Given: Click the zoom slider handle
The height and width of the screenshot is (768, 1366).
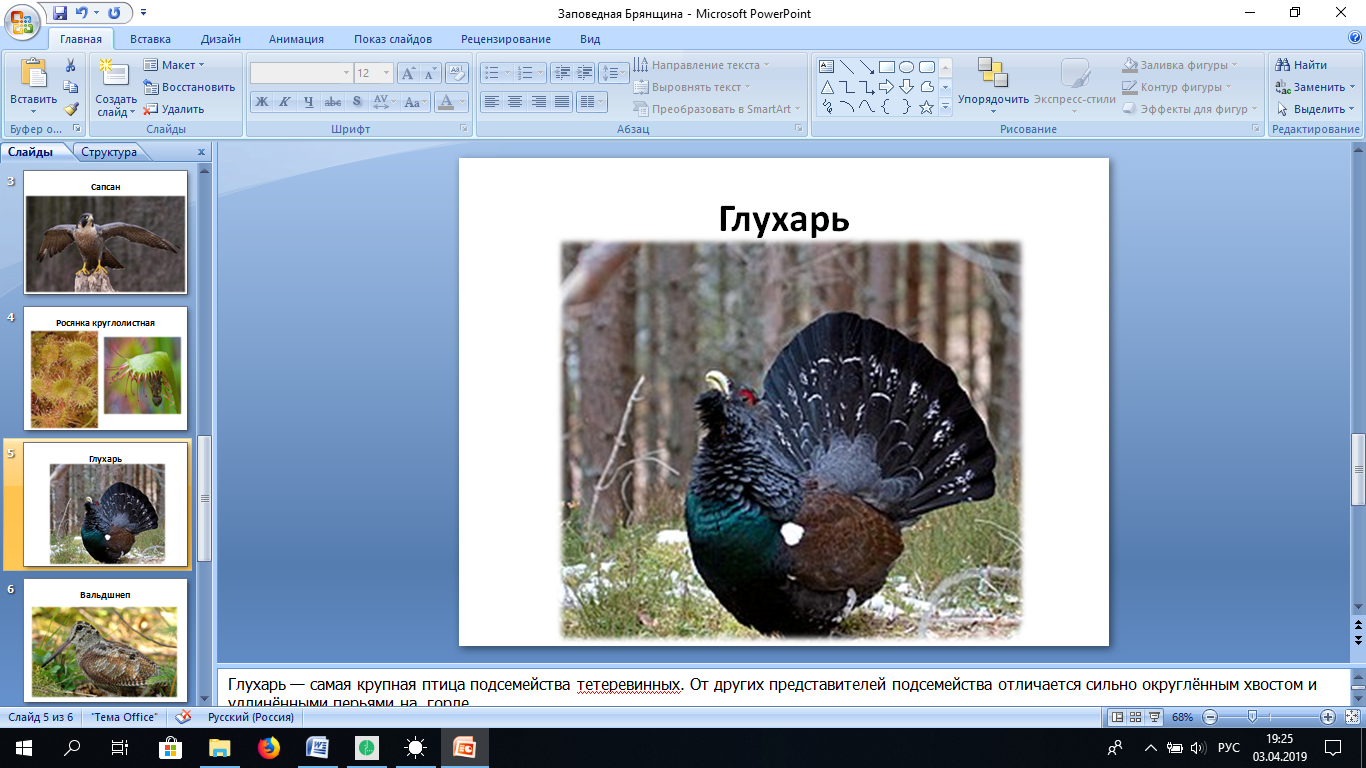Looking at the screenshot, I should click(1252, 717).
